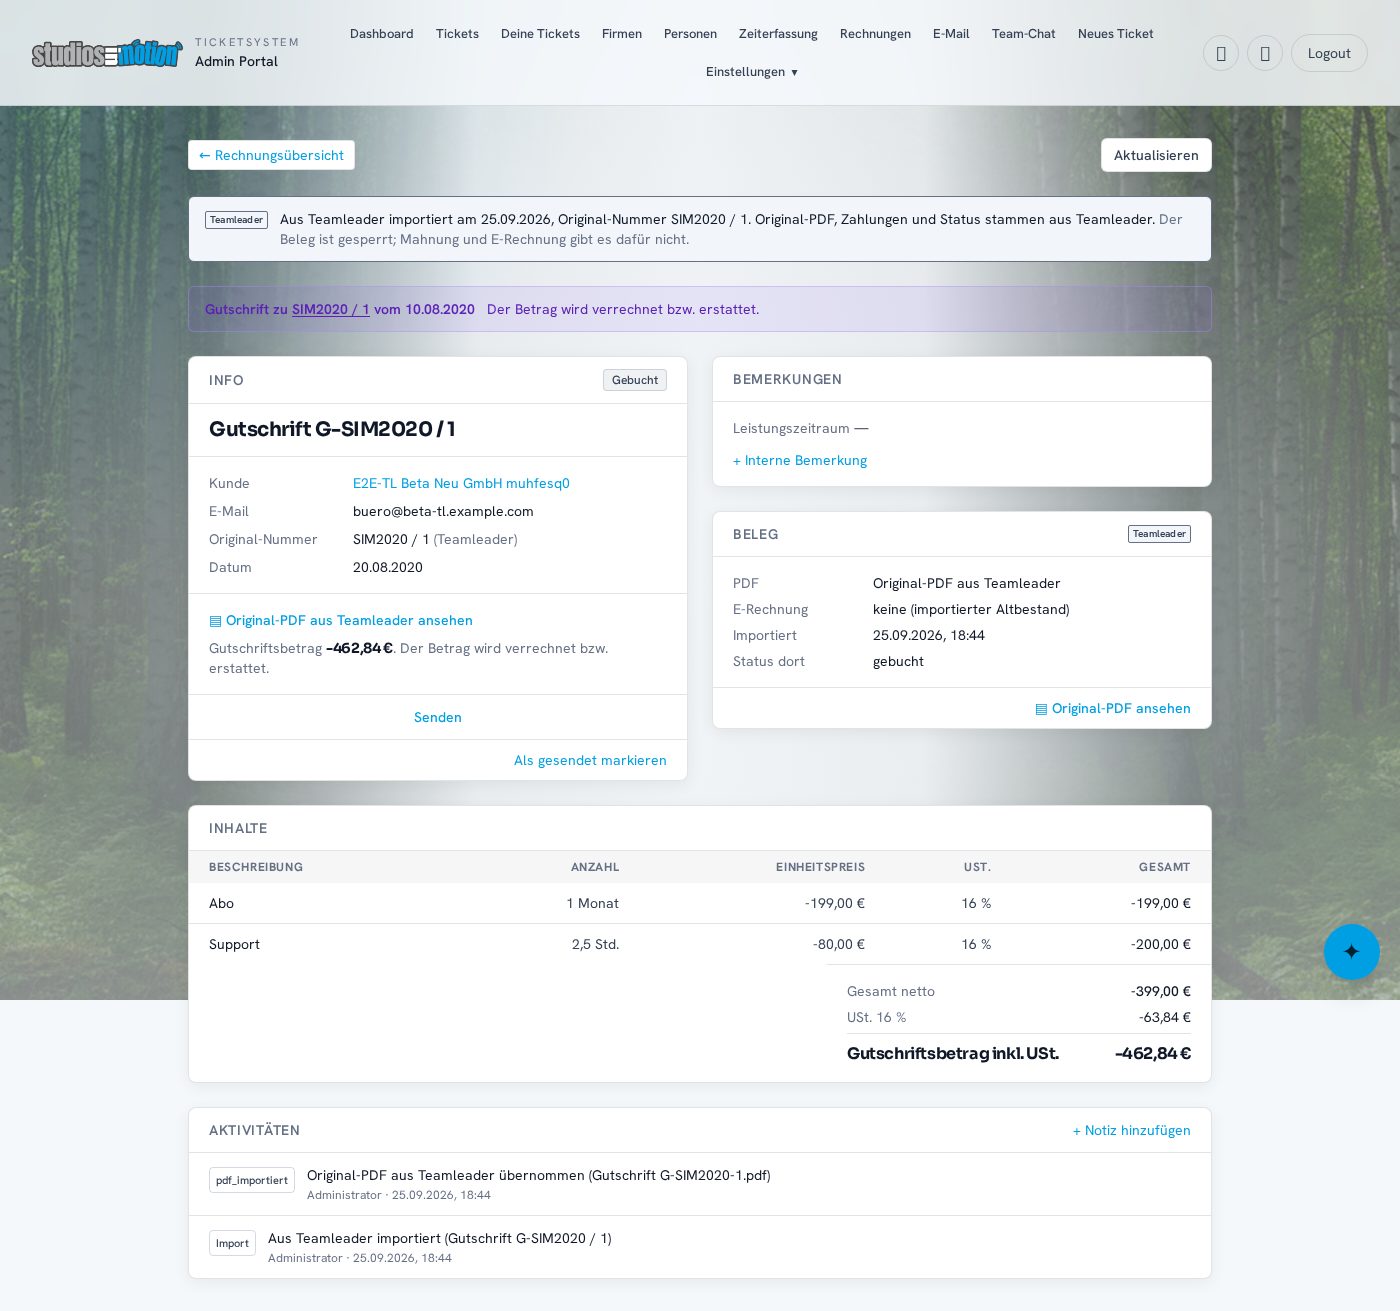Click round icon button directly beside Logout

[x=1265, y=53]
